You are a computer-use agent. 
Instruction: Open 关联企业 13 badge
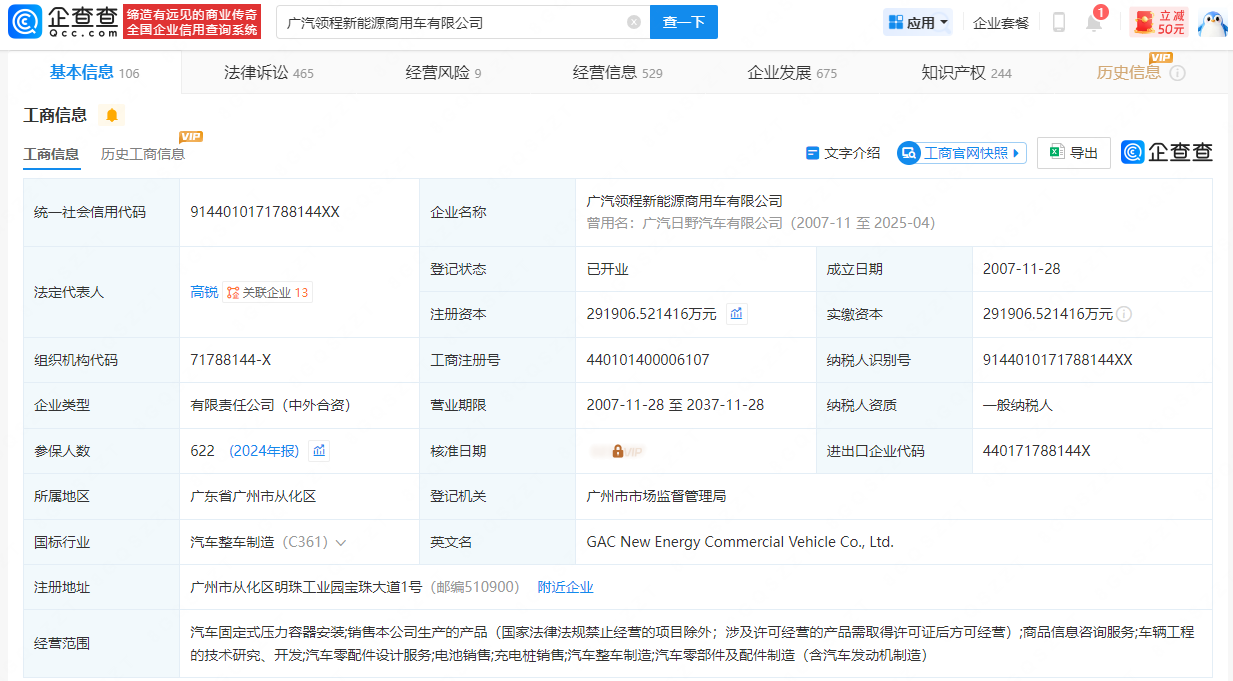tap(268, 292)
